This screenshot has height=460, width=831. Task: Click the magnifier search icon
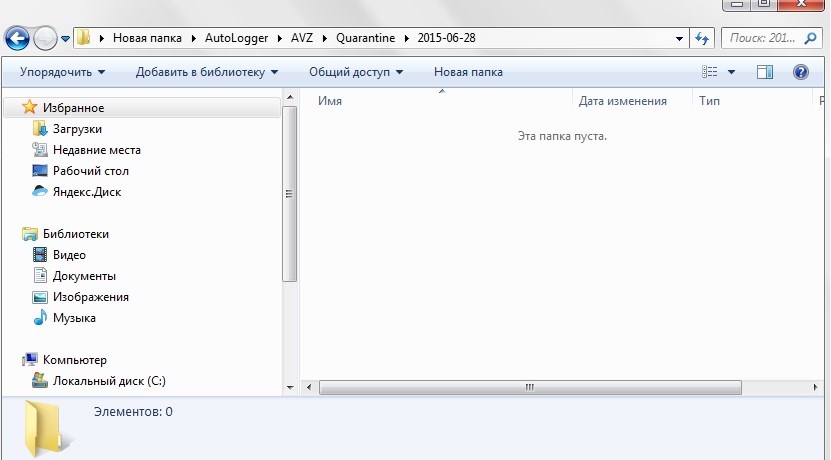pos(810,38)
